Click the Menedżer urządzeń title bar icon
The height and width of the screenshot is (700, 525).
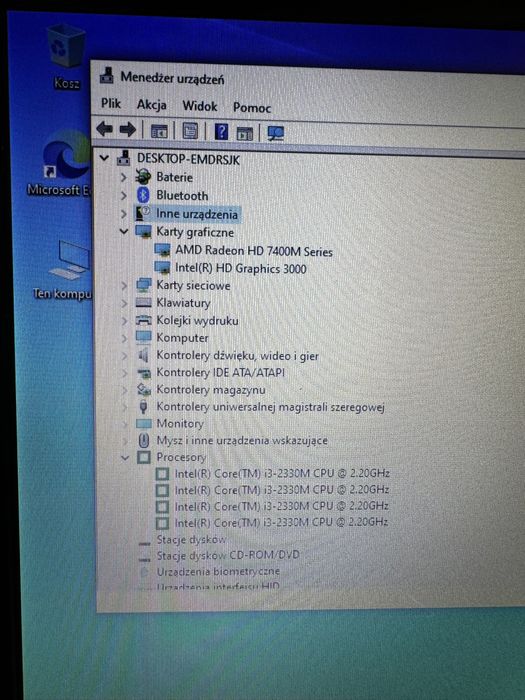[x=106, y=75]
